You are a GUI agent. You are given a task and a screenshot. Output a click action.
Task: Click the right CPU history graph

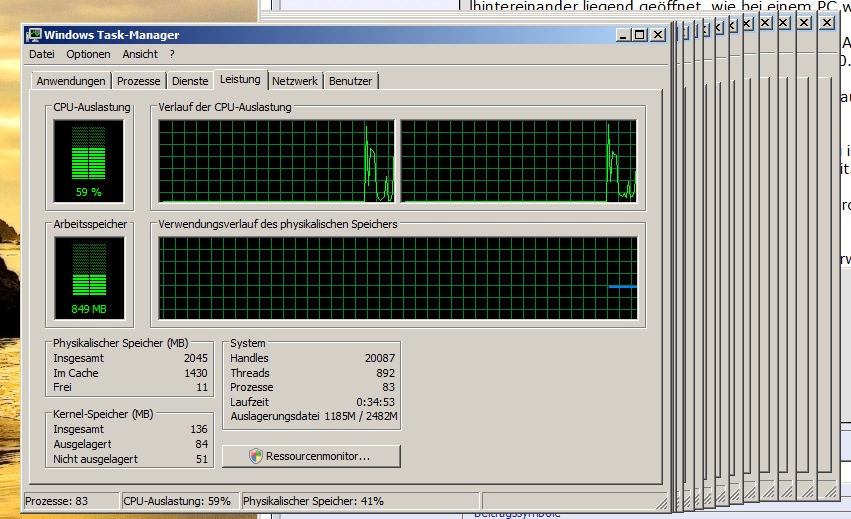[x=518, y=161]
